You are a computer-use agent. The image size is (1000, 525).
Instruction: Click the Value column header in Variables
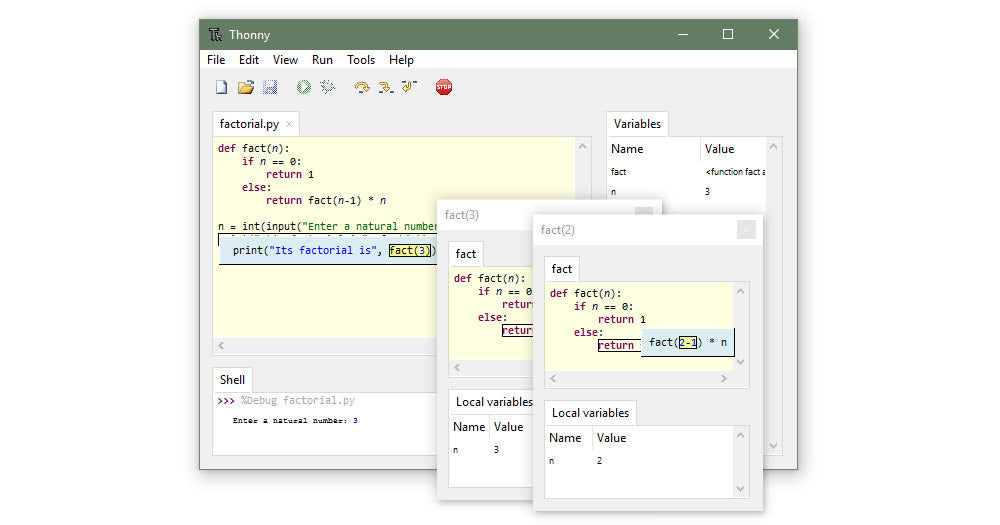(x=720, y=149)
